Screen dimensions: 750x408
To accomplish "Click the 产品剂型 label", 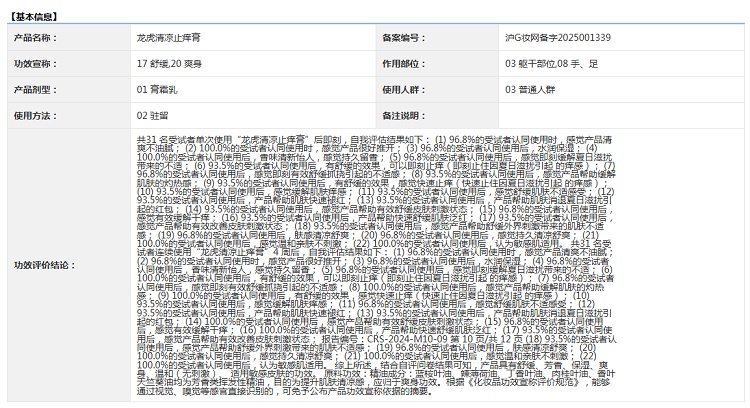I will (35, 89).
